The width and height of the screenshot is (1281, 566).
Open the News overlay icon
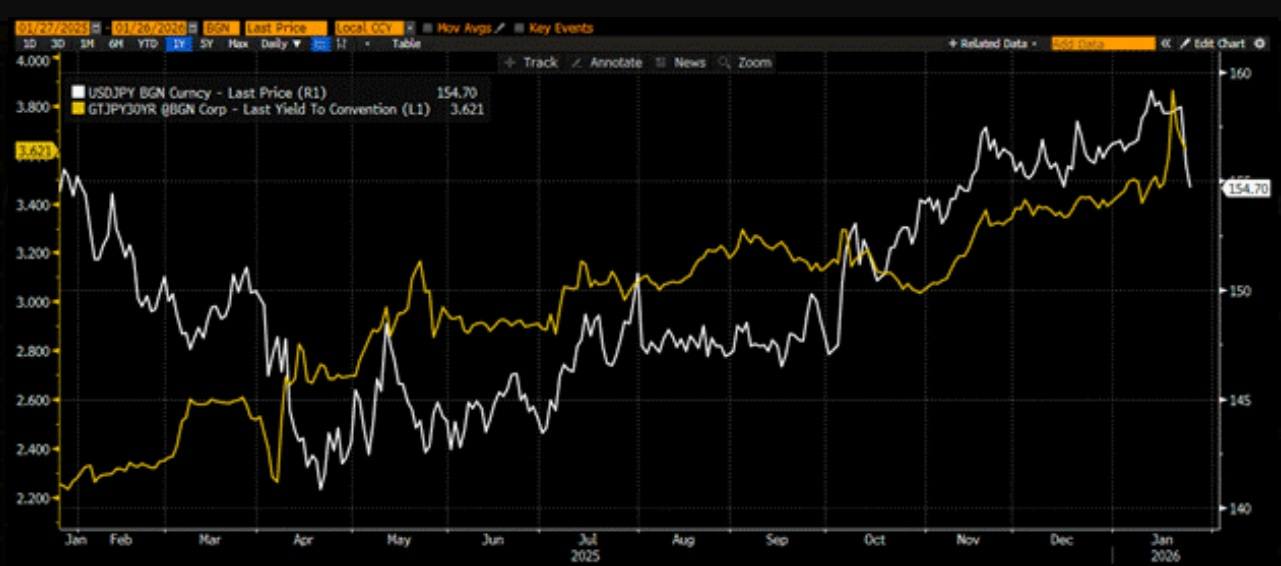tap(661, 62)
